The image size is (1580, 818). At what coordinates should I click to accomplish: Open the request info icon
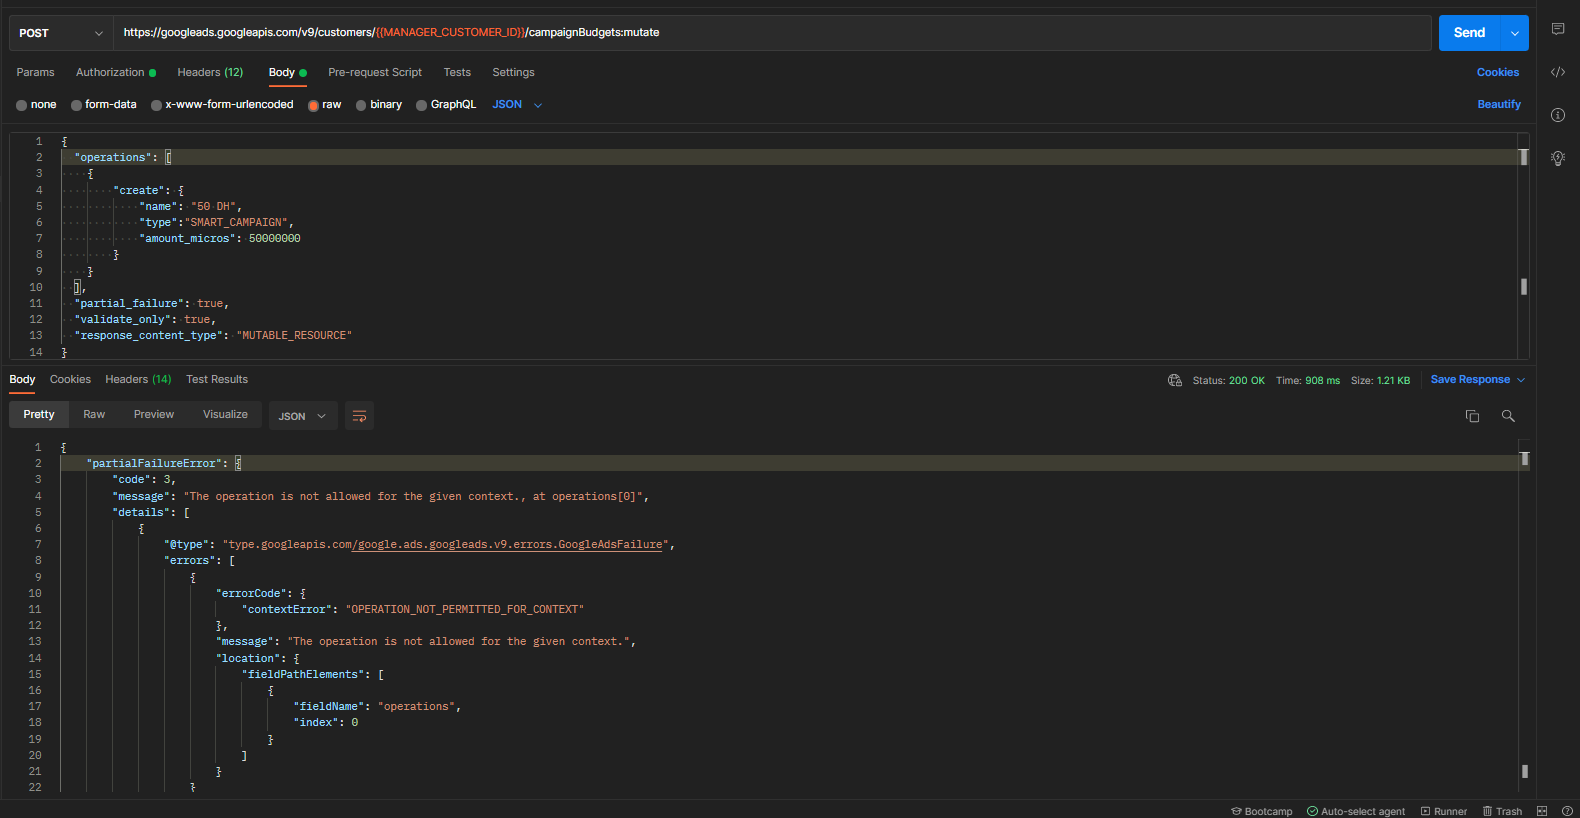[x=1558, y=115]
